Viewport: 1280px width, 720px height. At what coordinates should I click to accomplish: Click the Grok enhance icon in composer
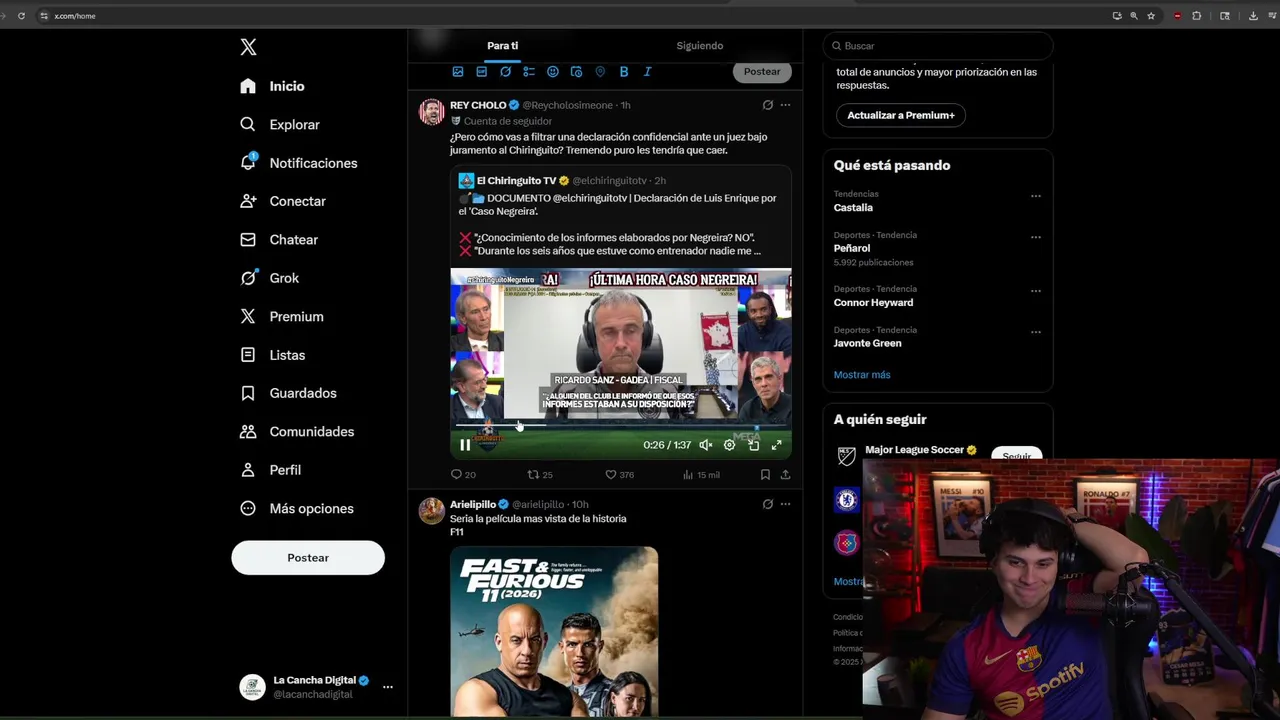point(505,72)
